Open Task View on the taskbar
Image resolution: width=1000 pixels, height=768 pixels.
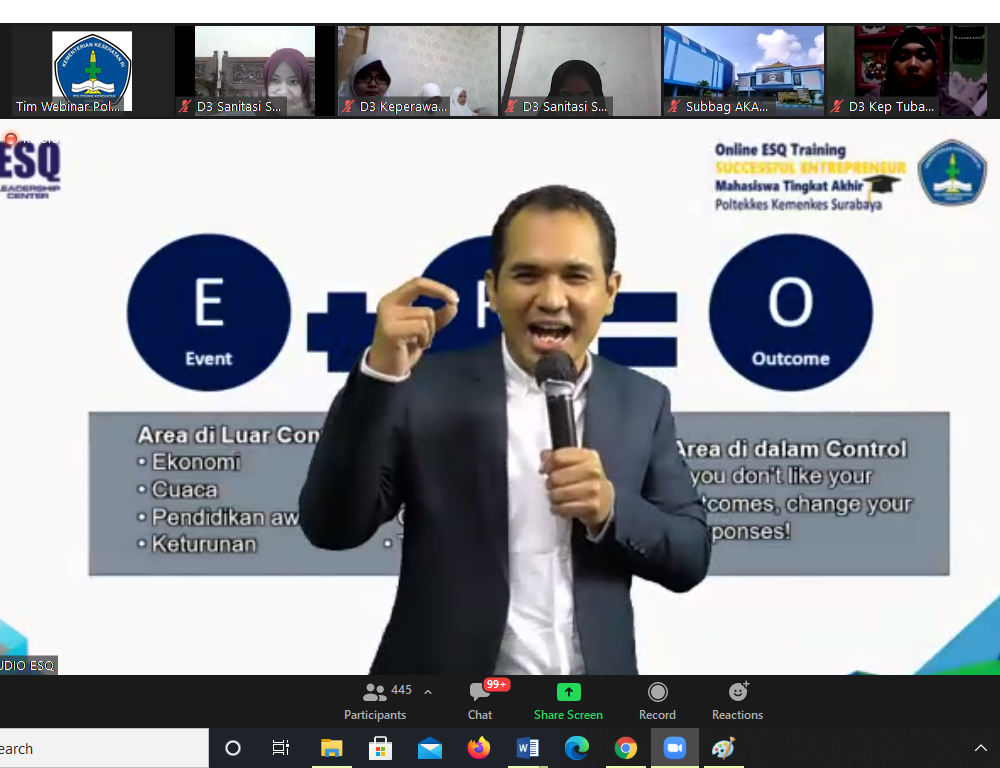(x=281, y=748)
